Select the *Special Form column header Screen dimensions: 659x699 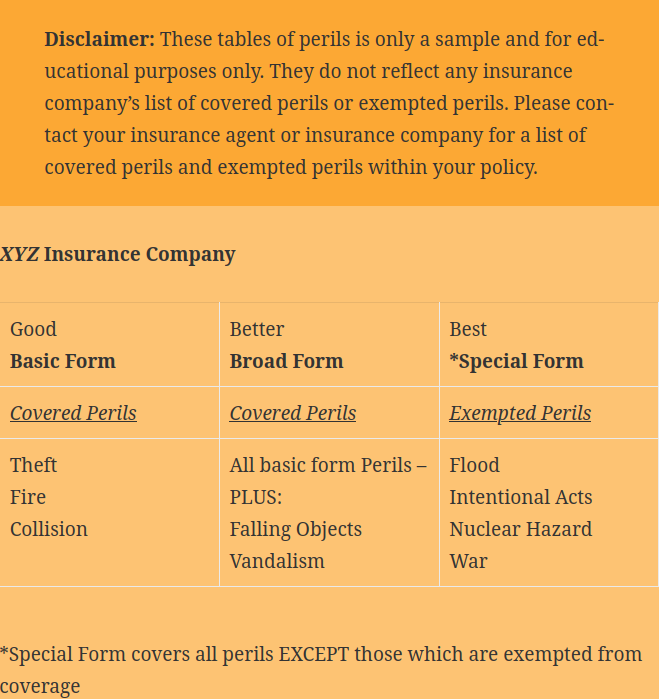pos(516,361)
